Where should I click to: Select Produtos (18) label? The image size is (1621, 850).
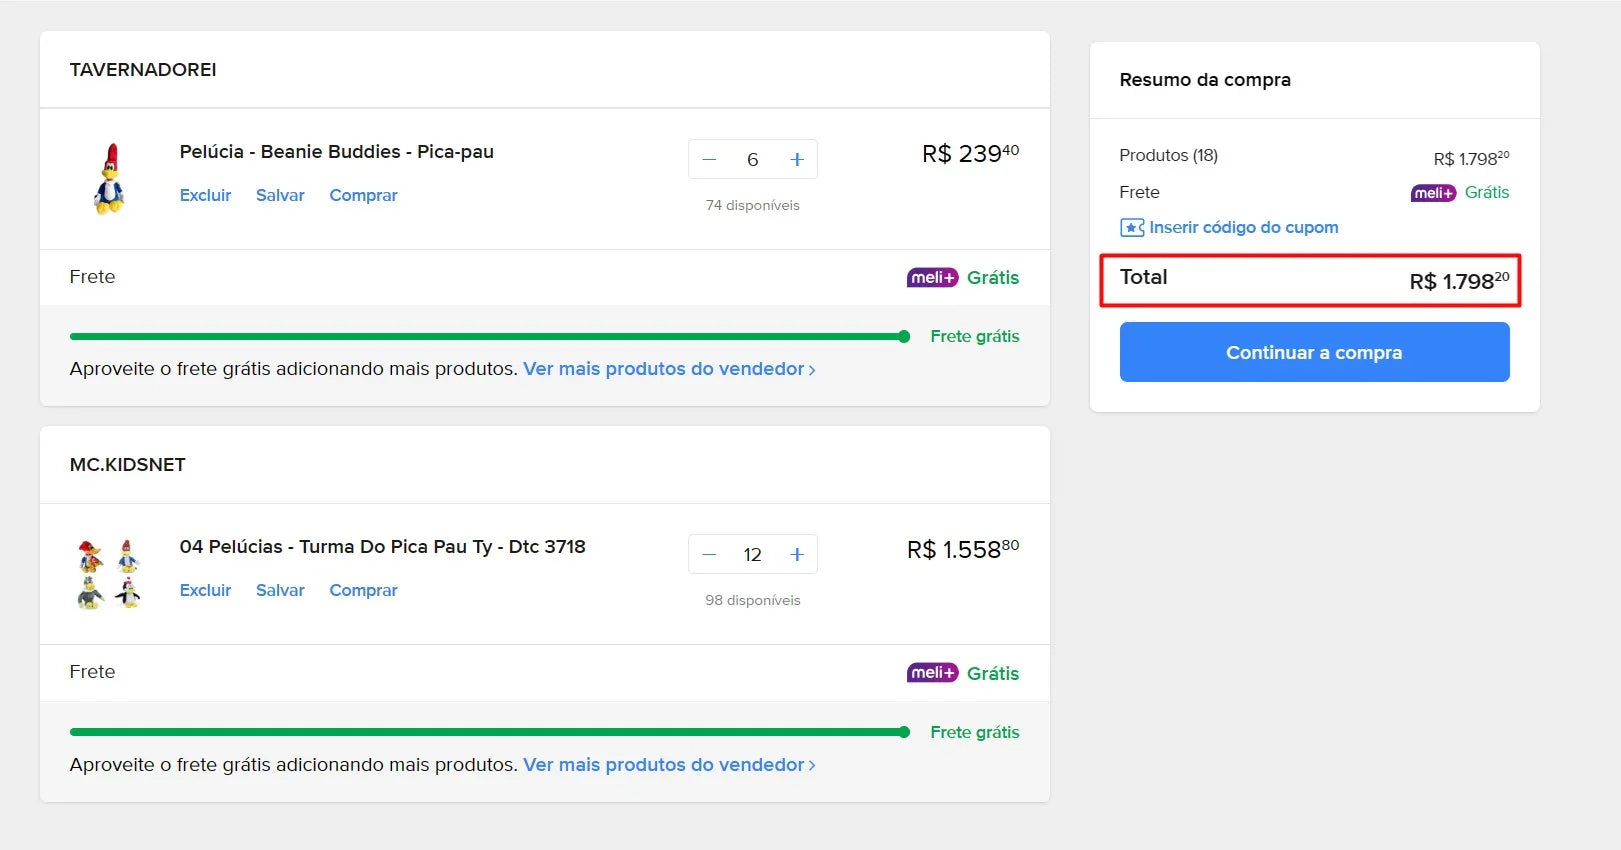[x=1168, y=155]
